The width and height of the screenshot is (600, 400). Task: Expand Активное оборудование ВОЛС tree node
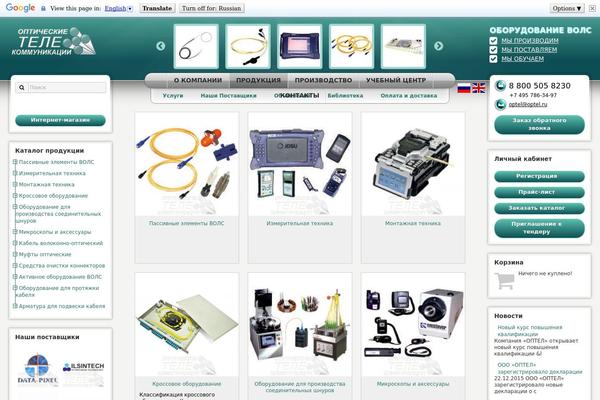[x=15, y=276]
